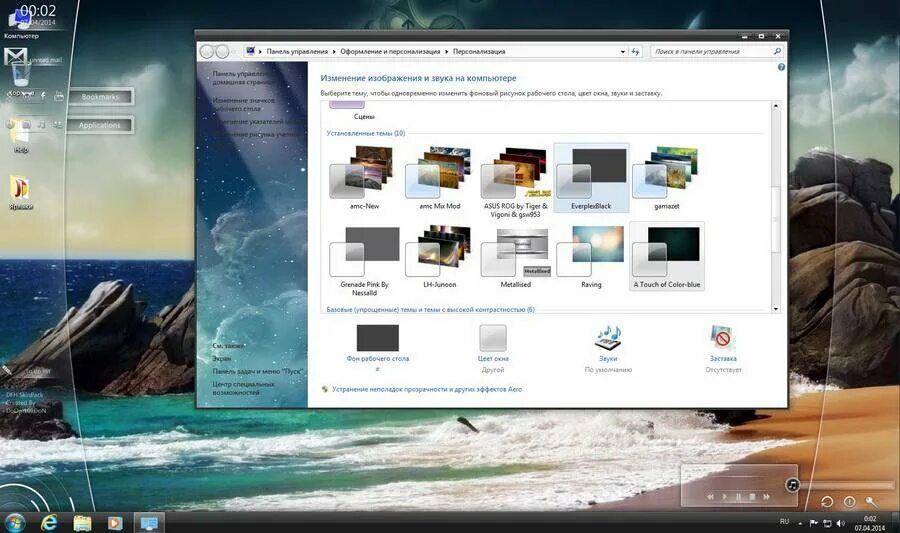Select the Metallised theme
Image resolution: width=900 pixels, height=533 pixels.
(x=515, y=256)
